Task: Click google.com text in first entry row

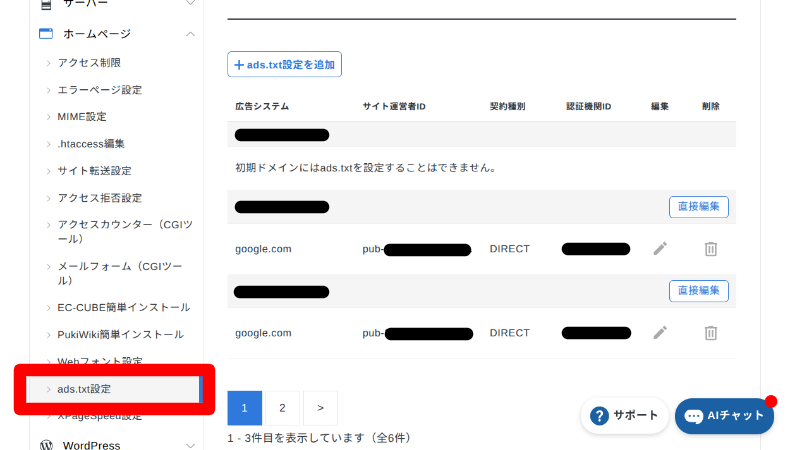Action: coord(263,249)
